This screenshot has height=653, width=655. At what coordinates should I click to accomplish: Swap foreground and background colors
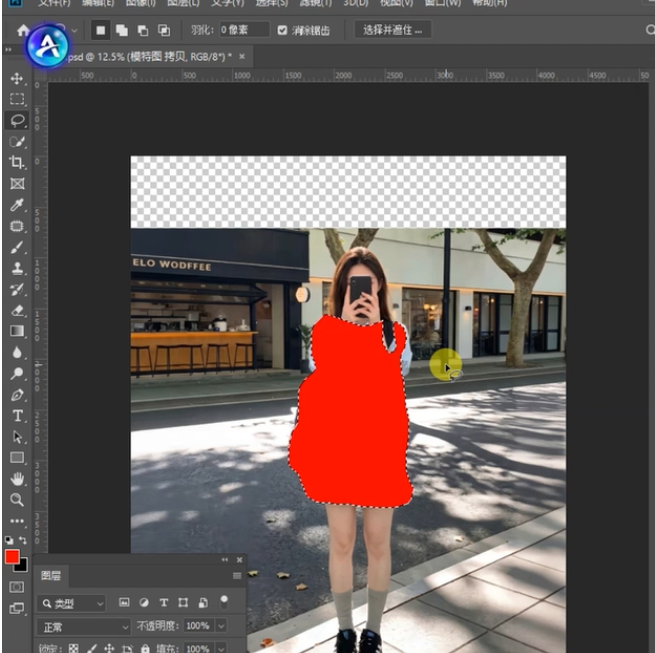[23, 540]
